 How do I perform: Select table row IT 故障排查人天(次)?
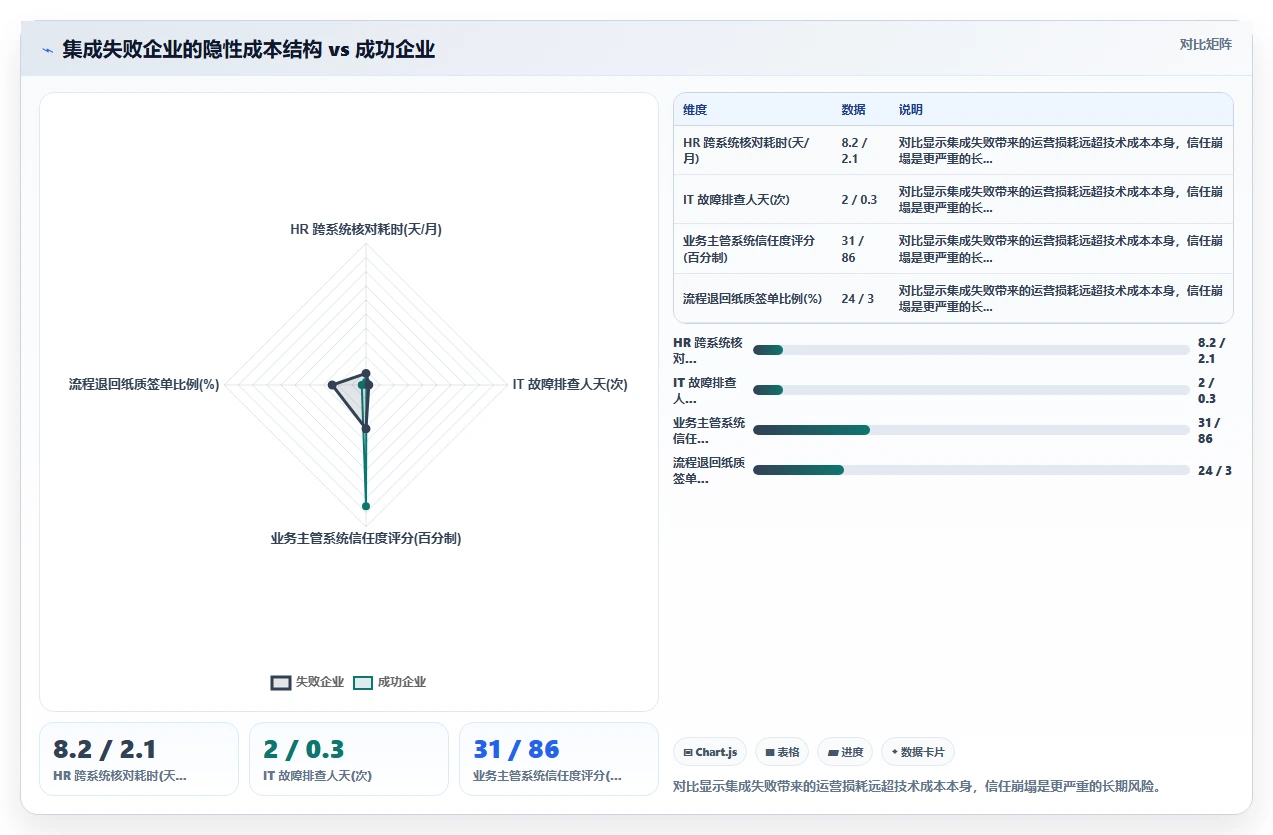click(953, 199)
